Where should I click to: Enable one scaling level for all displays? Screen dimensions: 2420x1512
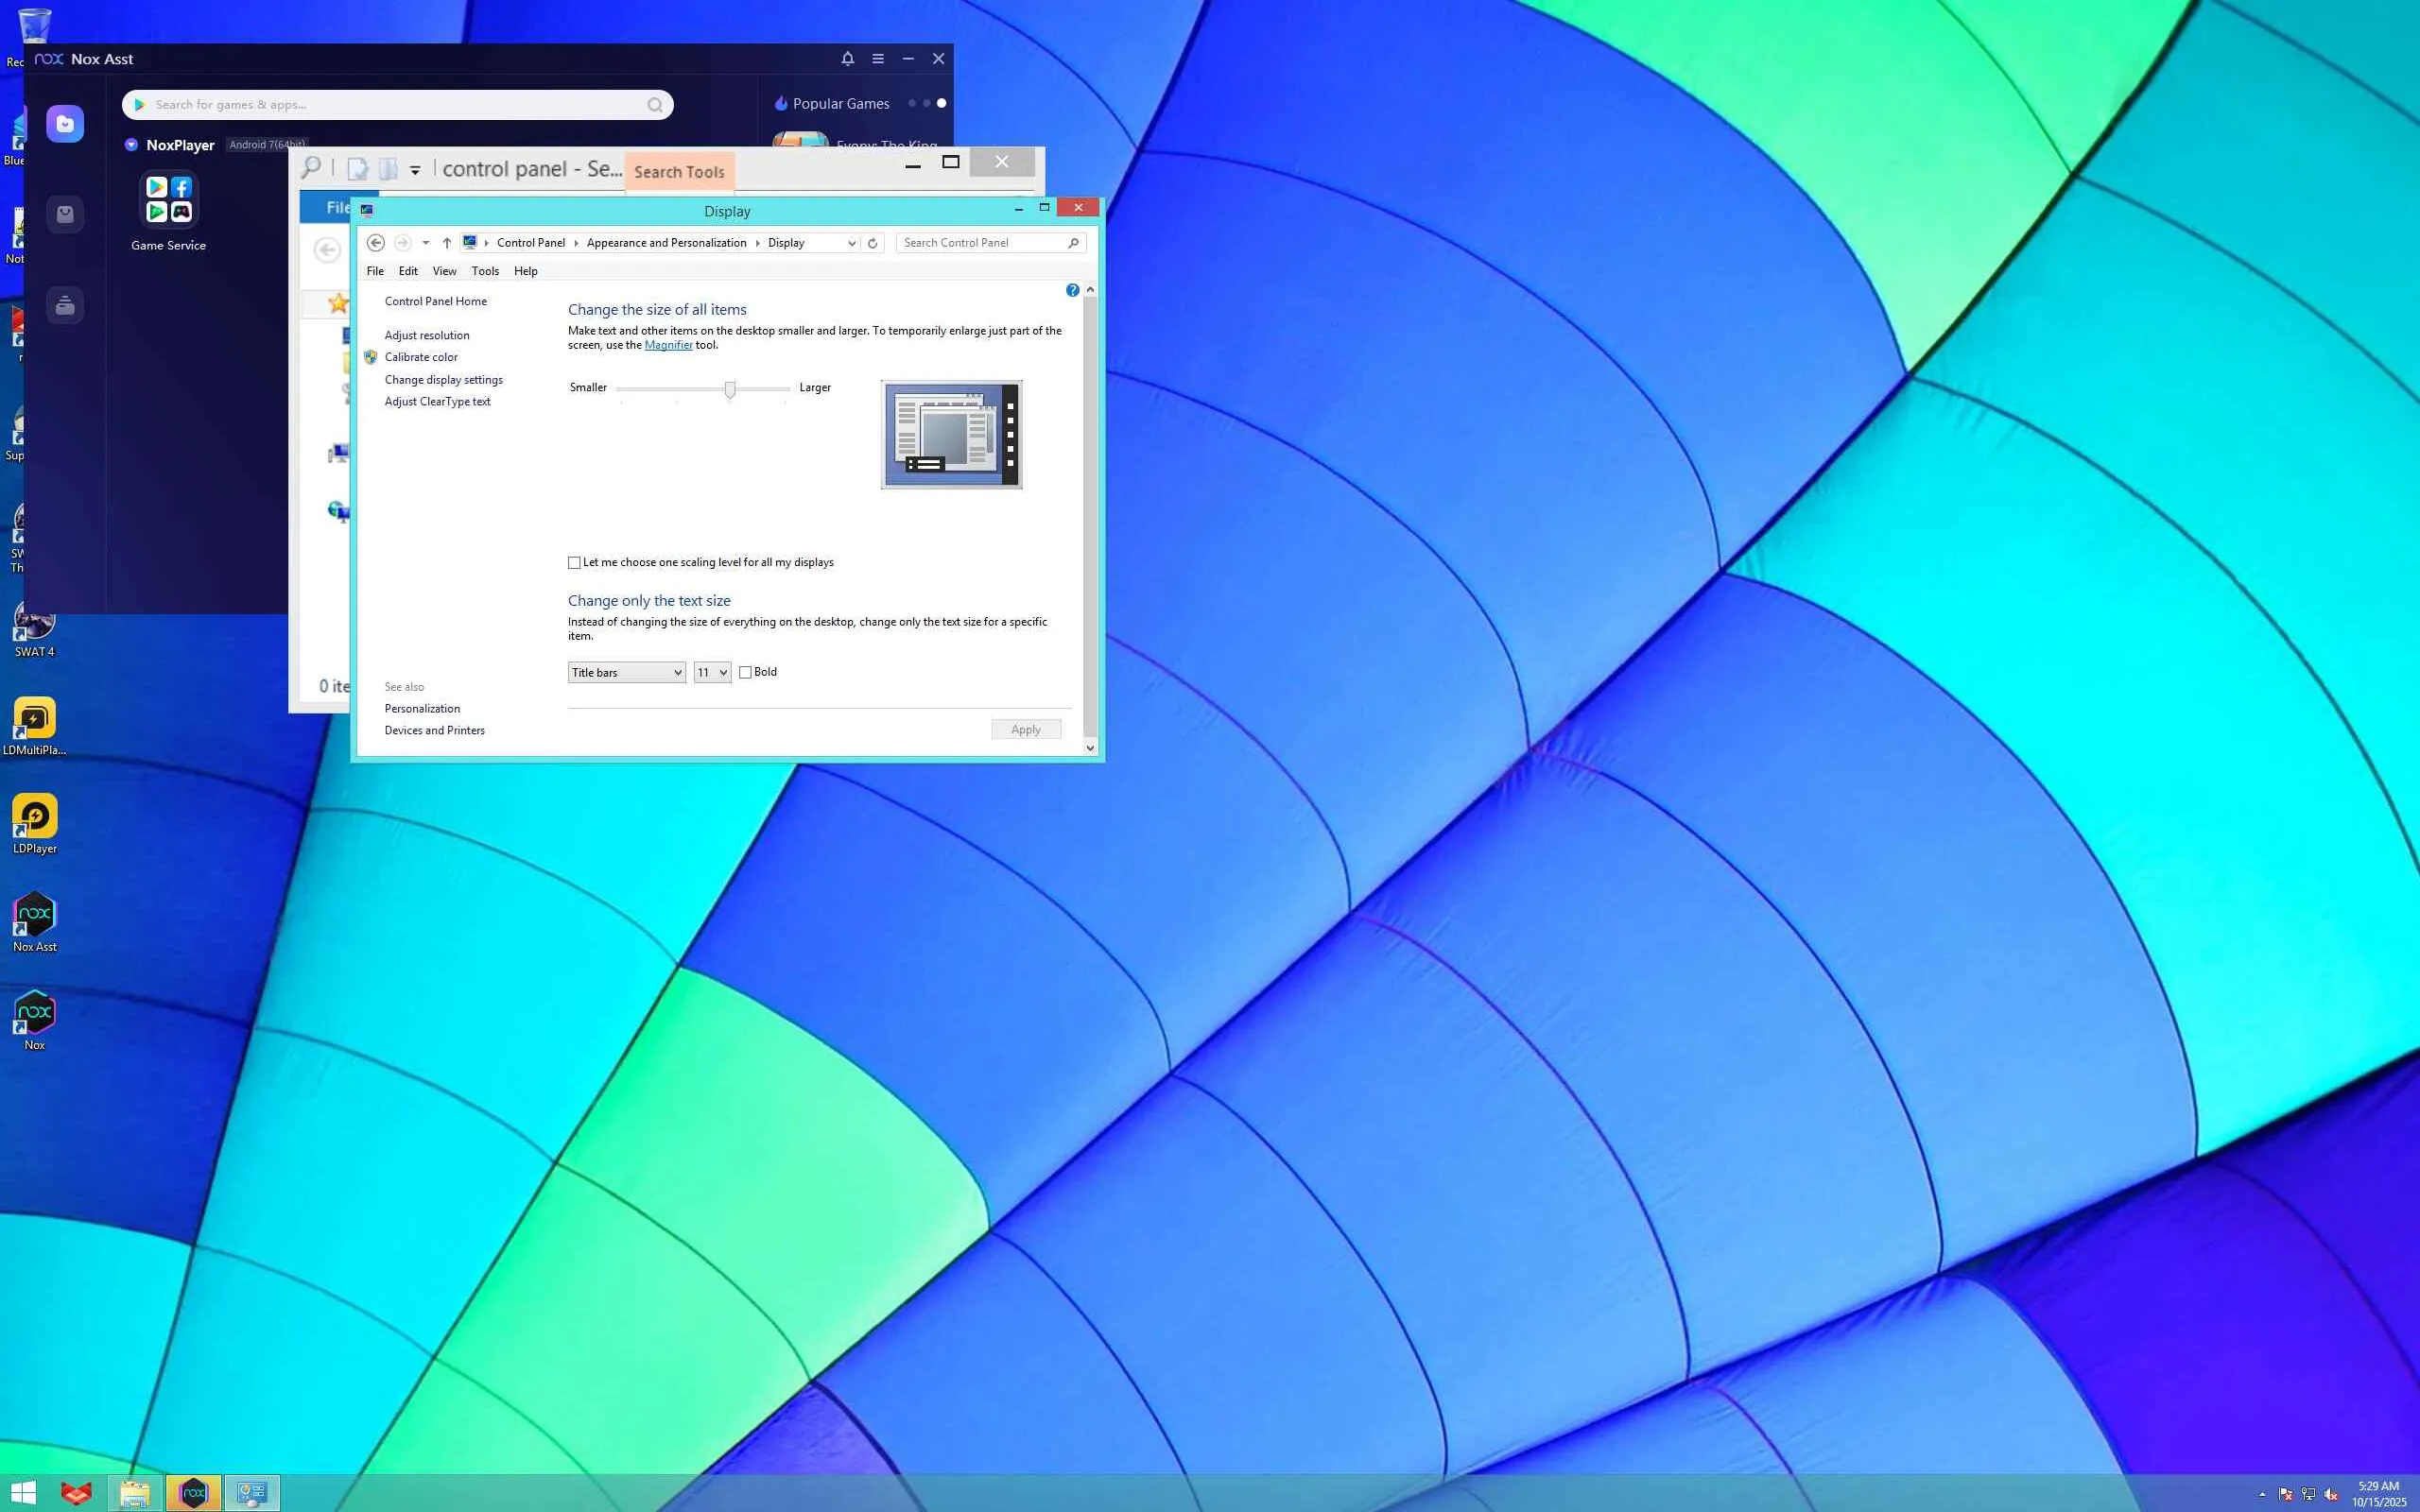(x=575, y=563)
